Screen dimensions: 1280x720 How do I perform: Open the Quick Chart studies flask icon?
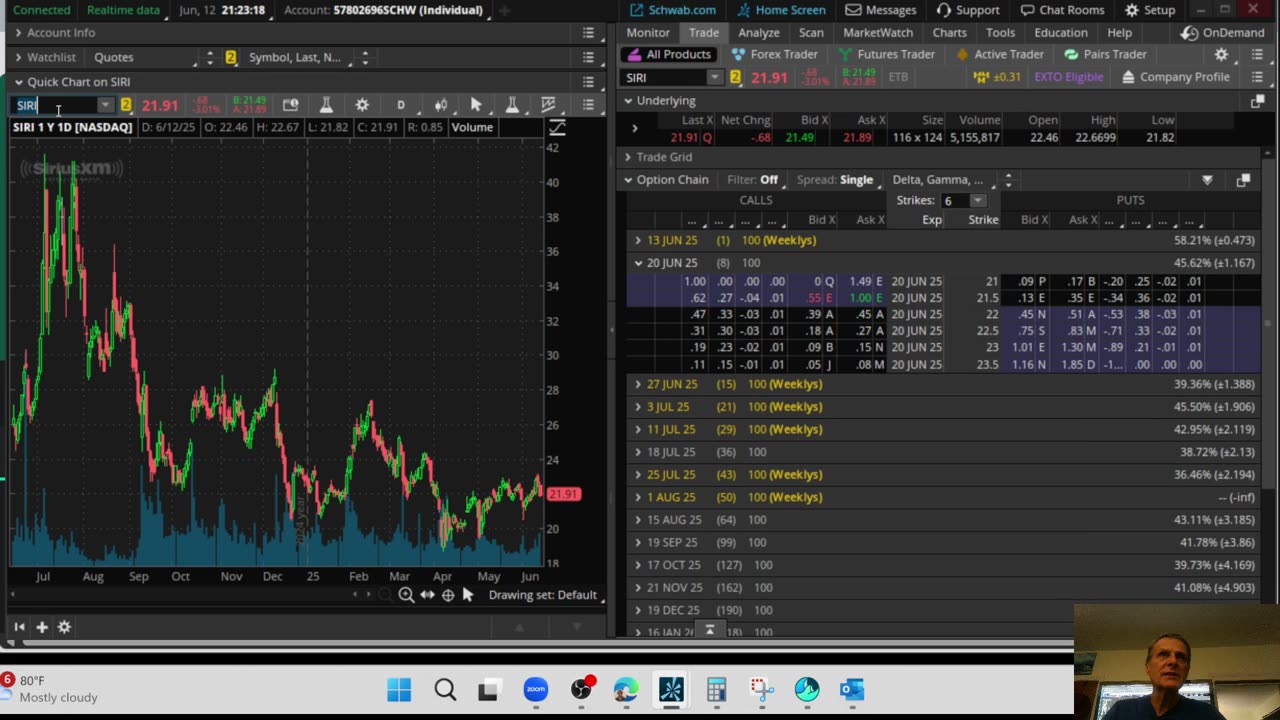click(x=325, y=105)
